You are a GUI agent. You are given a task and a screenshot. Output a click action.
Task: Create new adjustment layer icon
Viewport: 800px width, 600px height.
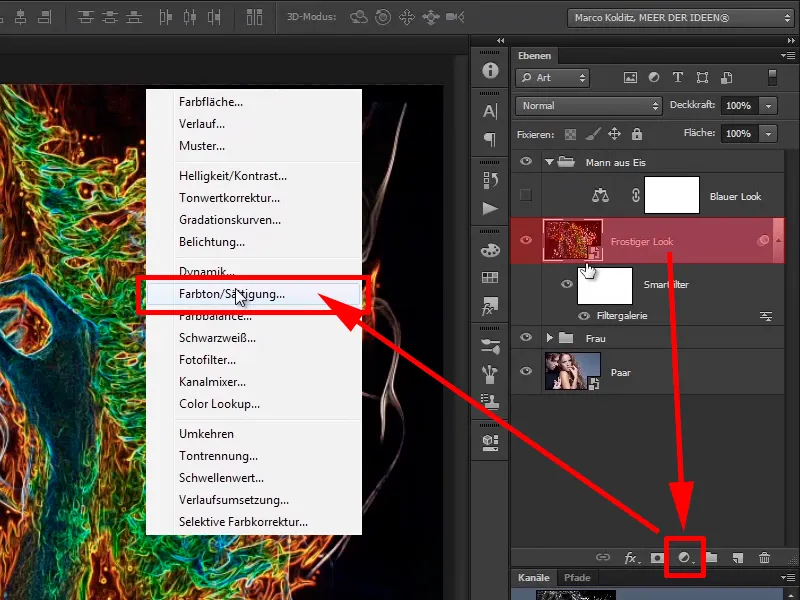(x=685, y=558)
